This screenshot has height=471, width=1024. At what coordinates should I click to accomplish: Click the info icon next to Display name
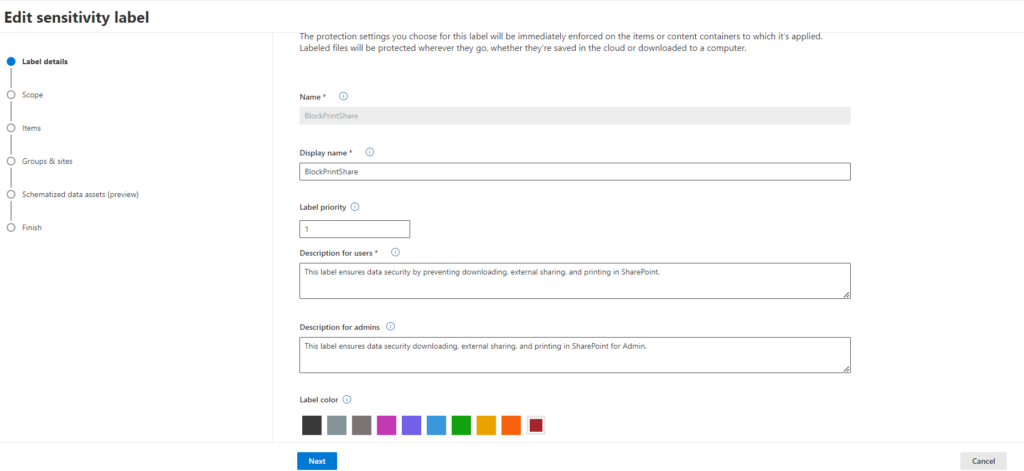pos(369,152)
